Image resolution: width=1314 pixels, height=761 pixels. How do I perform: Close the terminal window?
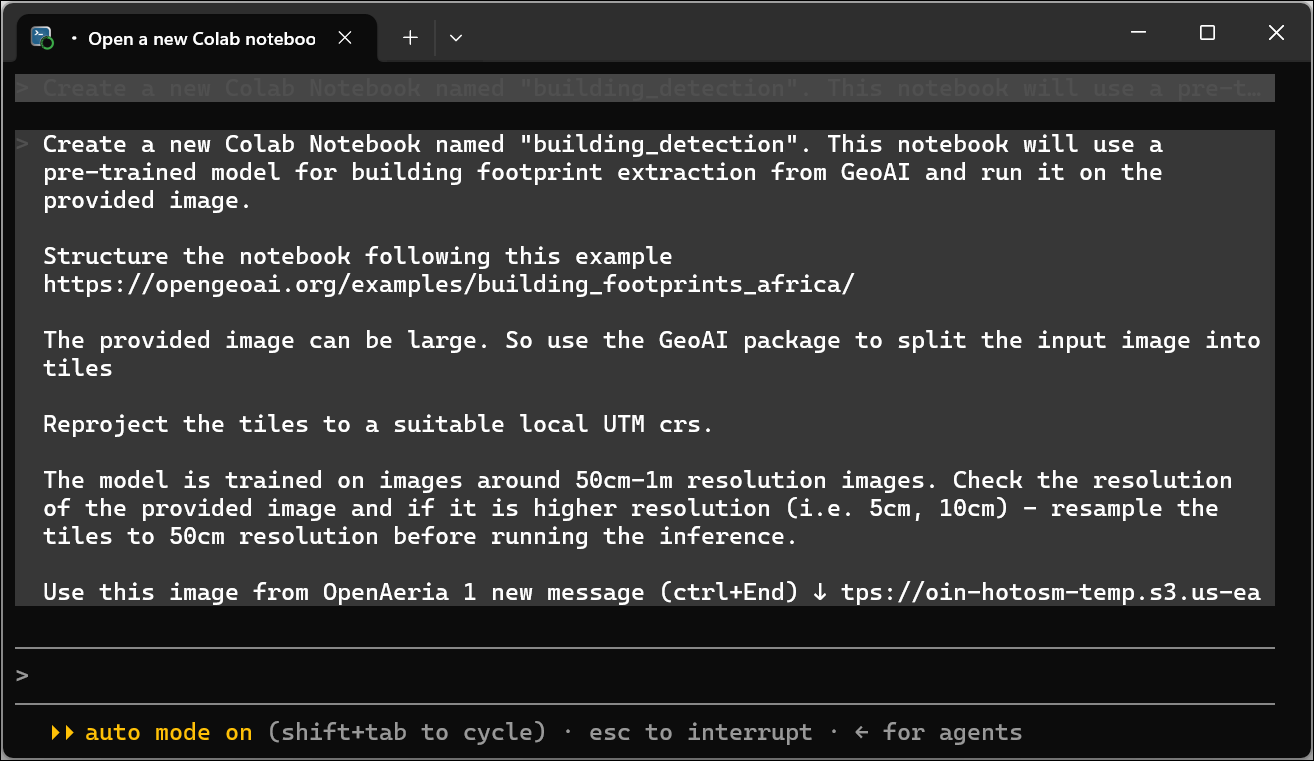tap(1276, 33)
